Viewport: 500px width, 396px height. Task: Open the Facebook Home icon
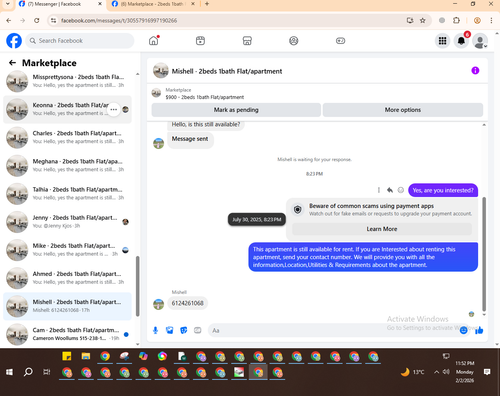point(154,41)
